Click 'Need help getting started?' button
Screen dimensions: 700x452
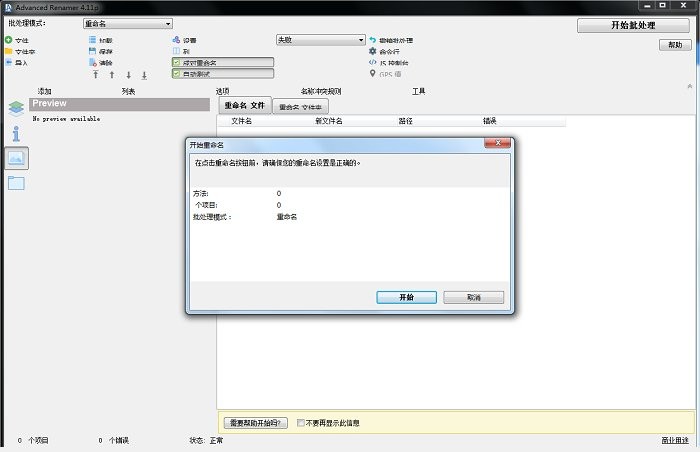255,423
